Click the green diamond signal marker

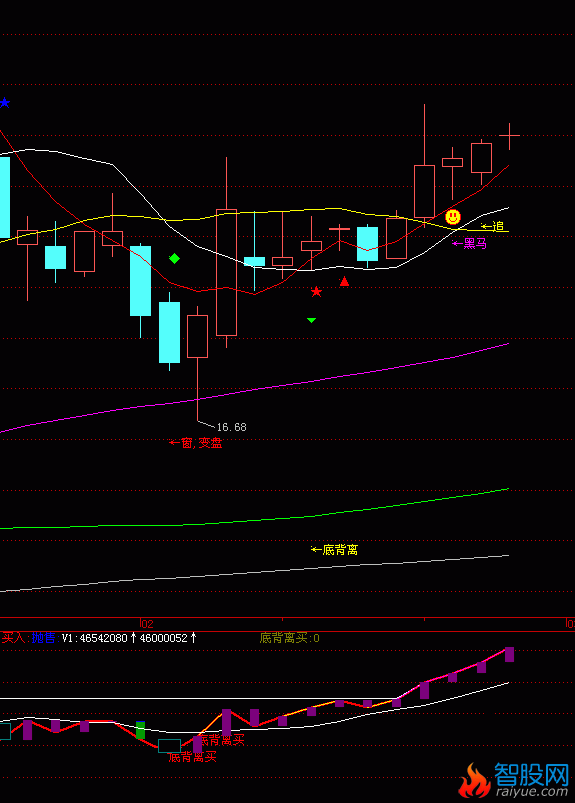(174, 259)
